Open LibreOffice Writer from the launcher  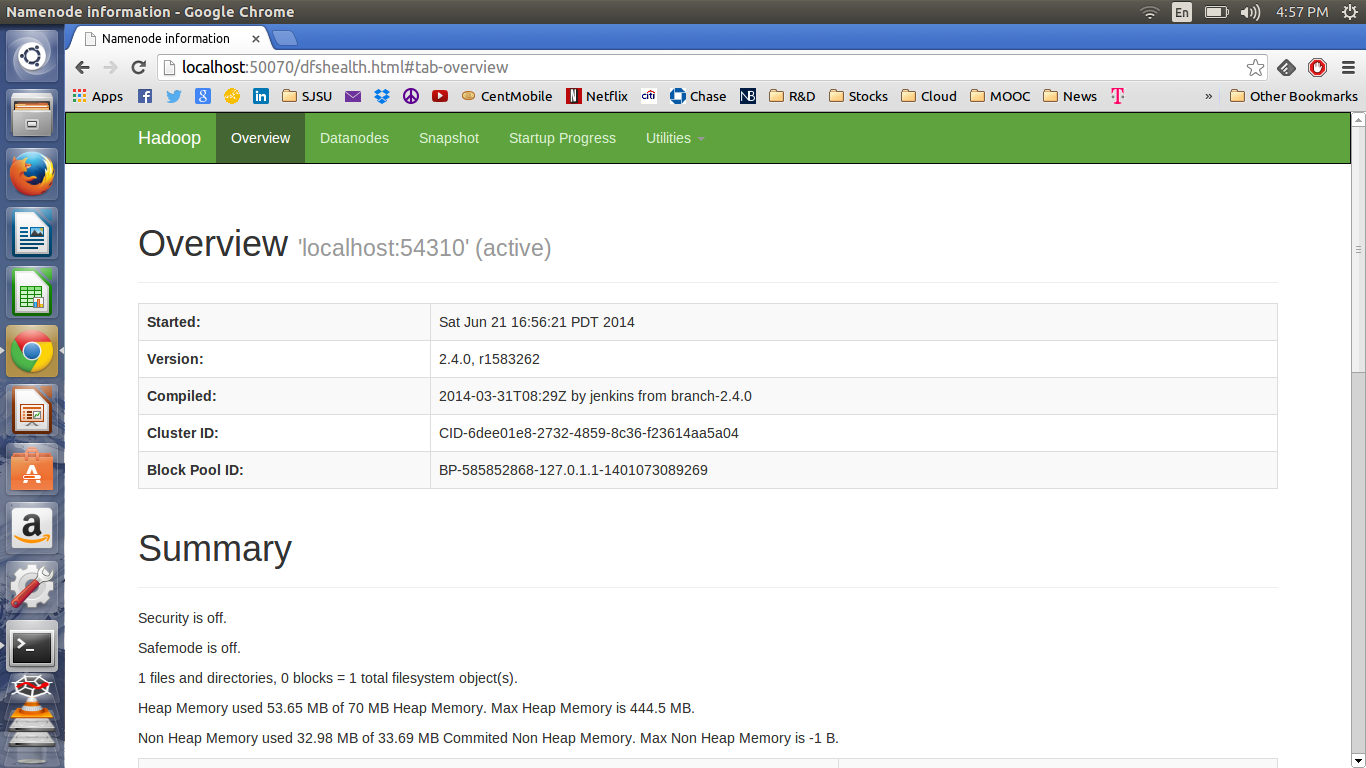click(33, 233)
